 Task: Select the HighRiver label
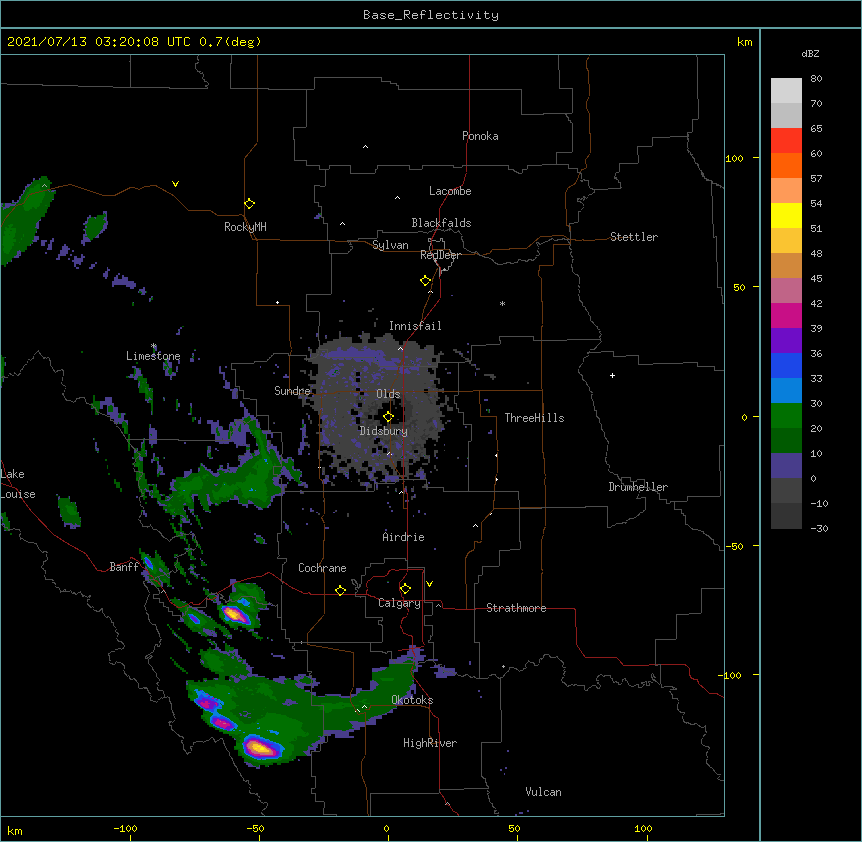[430, 743]
